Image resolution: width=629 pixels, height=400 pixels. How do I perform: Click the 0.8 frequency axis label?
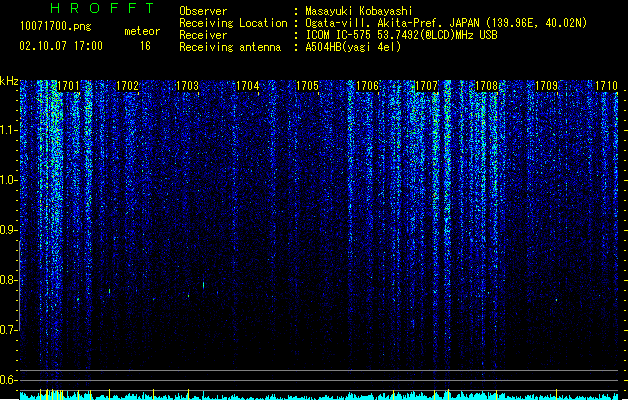[8, 280]
